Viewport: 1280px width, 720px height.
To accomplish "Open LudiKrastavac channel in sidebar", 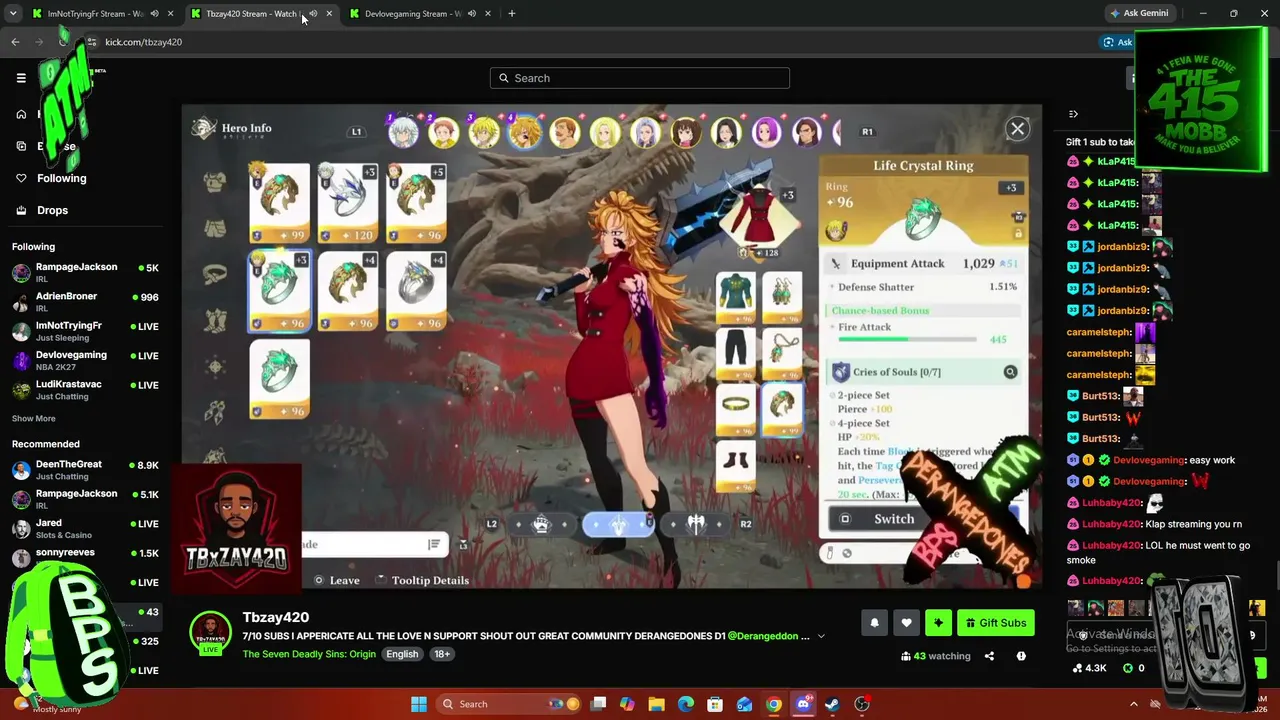I will (85, 389).
